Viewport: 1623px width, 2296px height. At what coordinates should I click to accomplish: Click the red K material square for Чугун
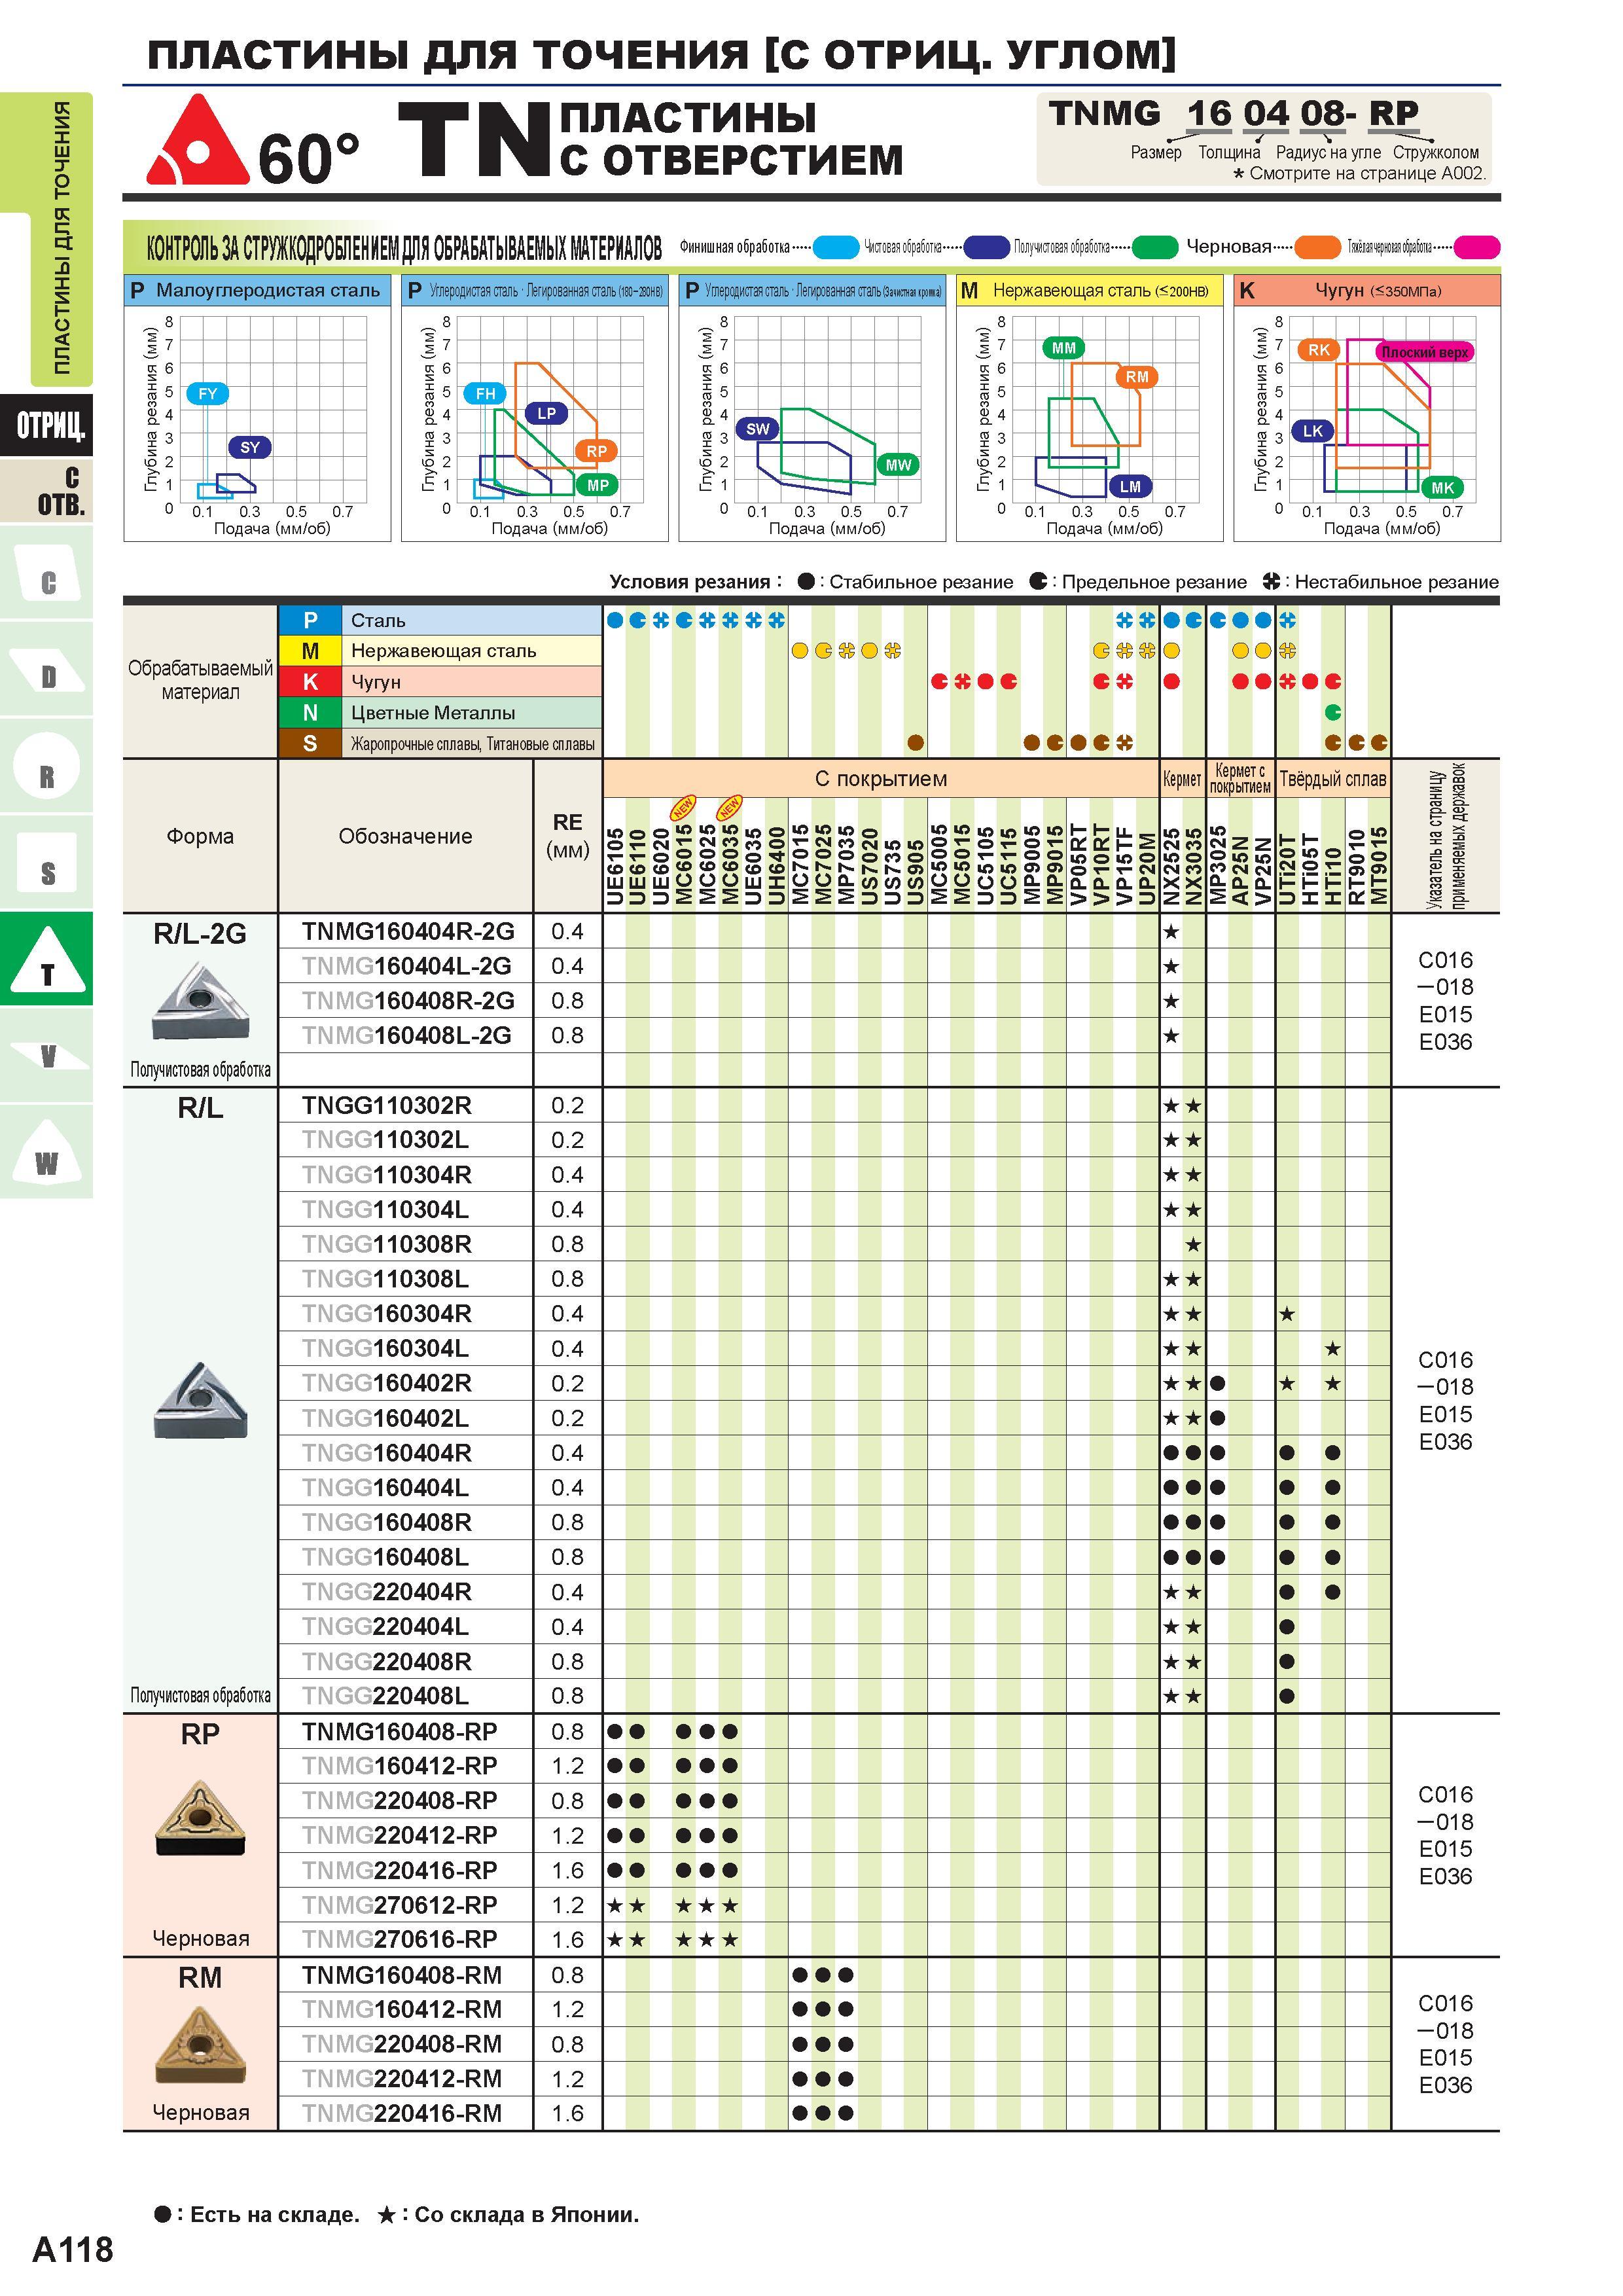pyautogui.click(x=310, y=682)
